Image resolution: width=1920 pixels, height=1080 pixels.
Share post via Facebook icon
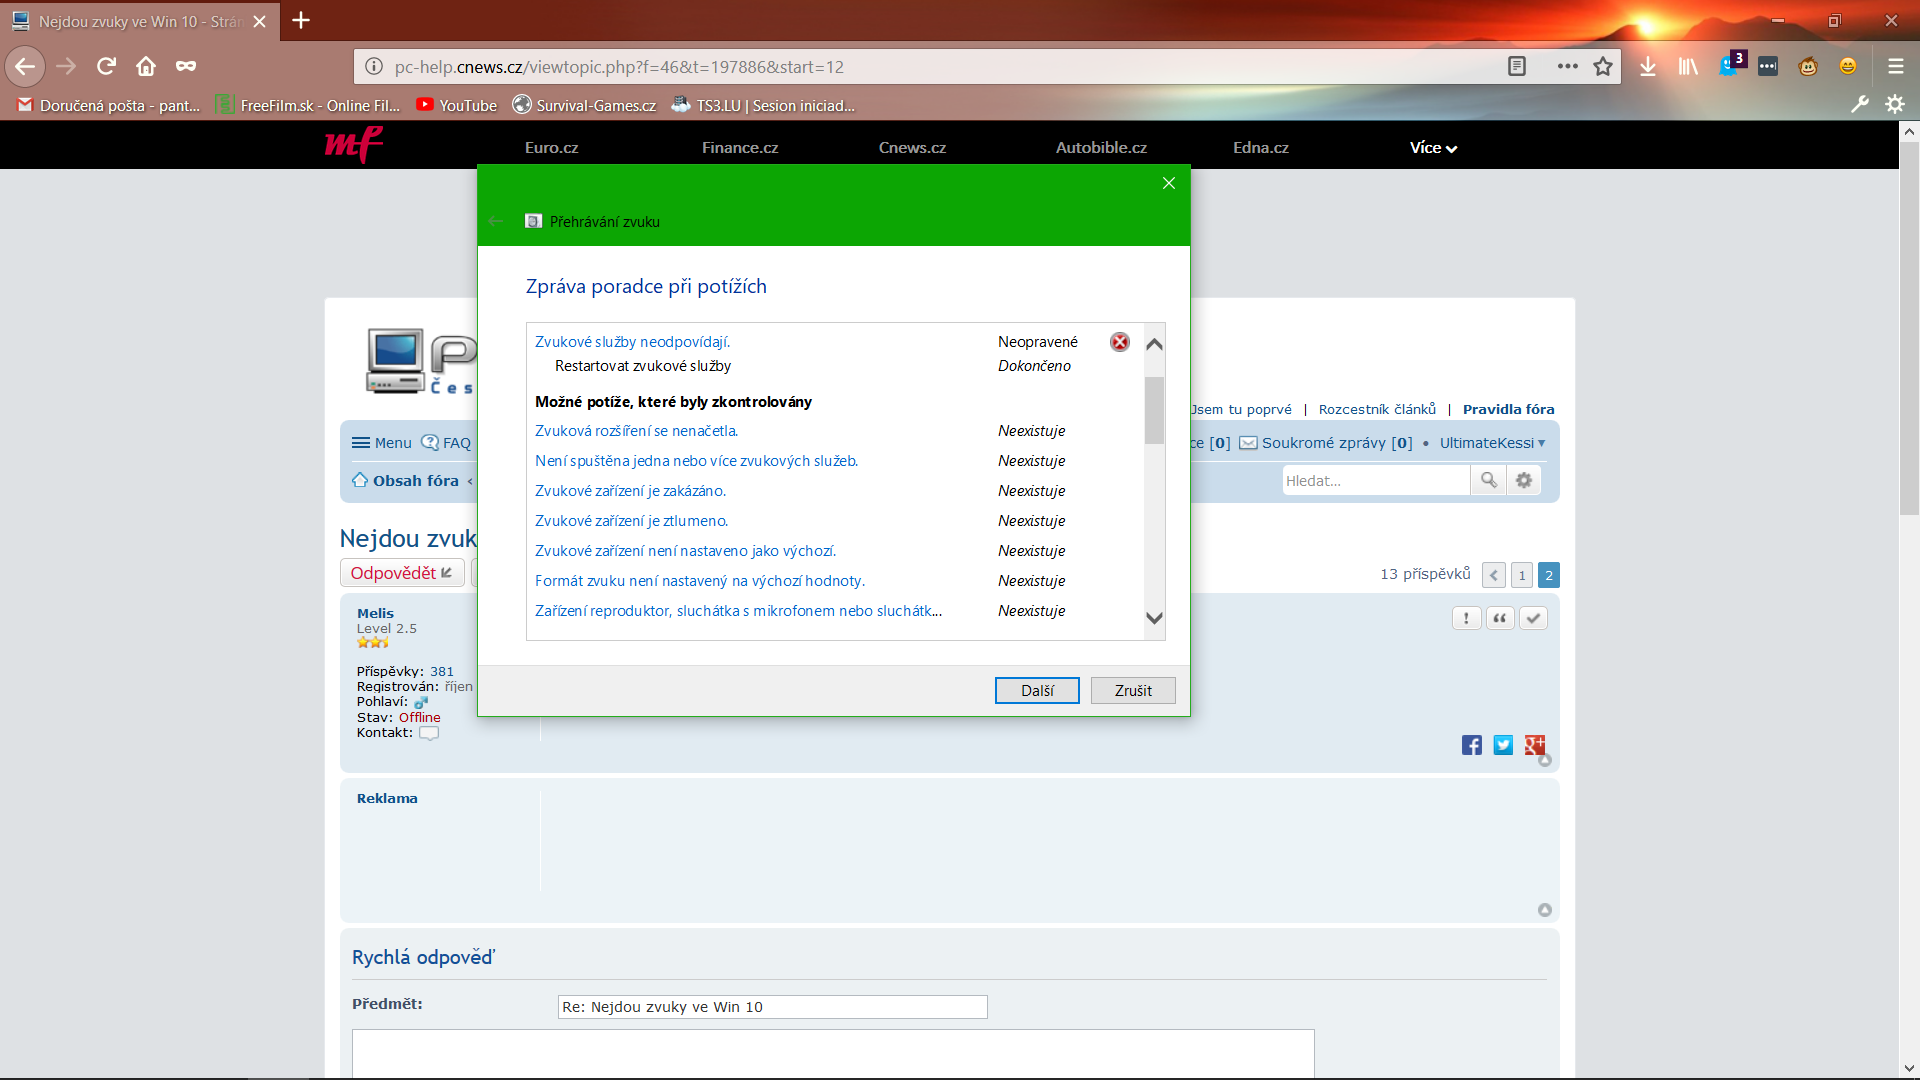tap(1471, 745)
